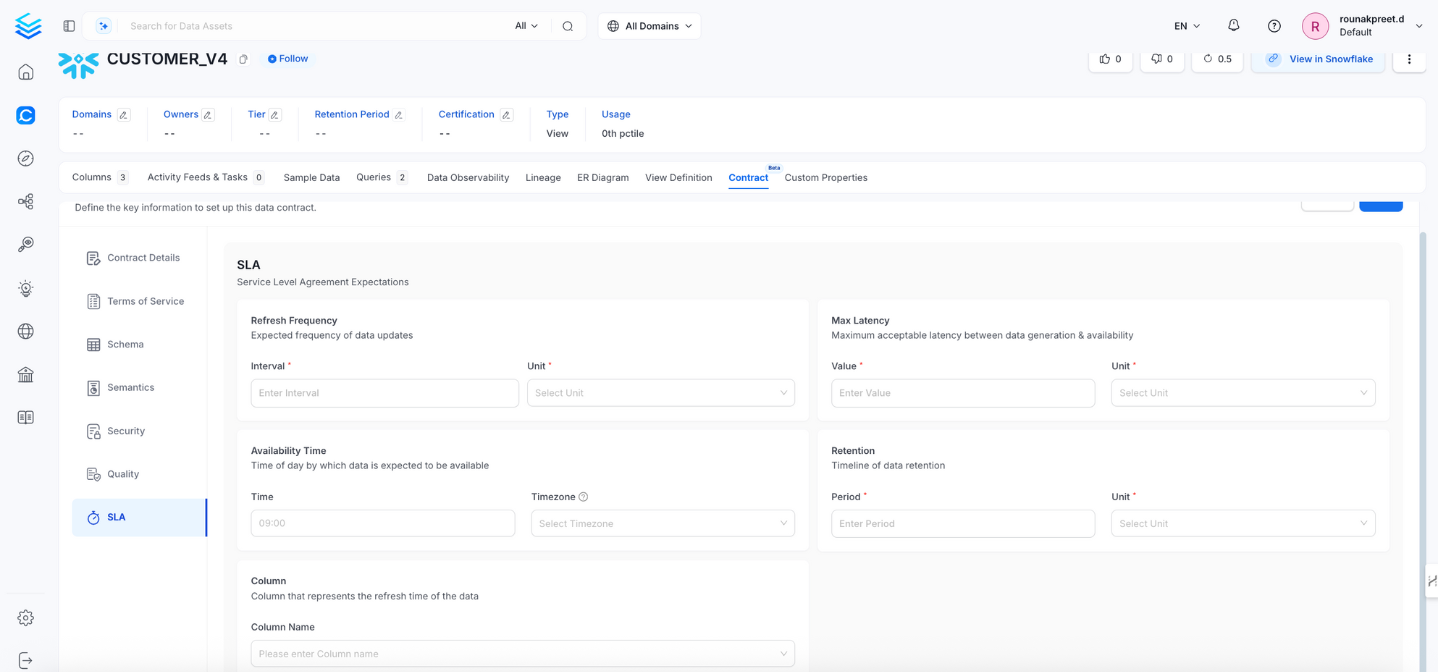
Task: Select Quality in contract sidebar
Action: coord(123,474)
